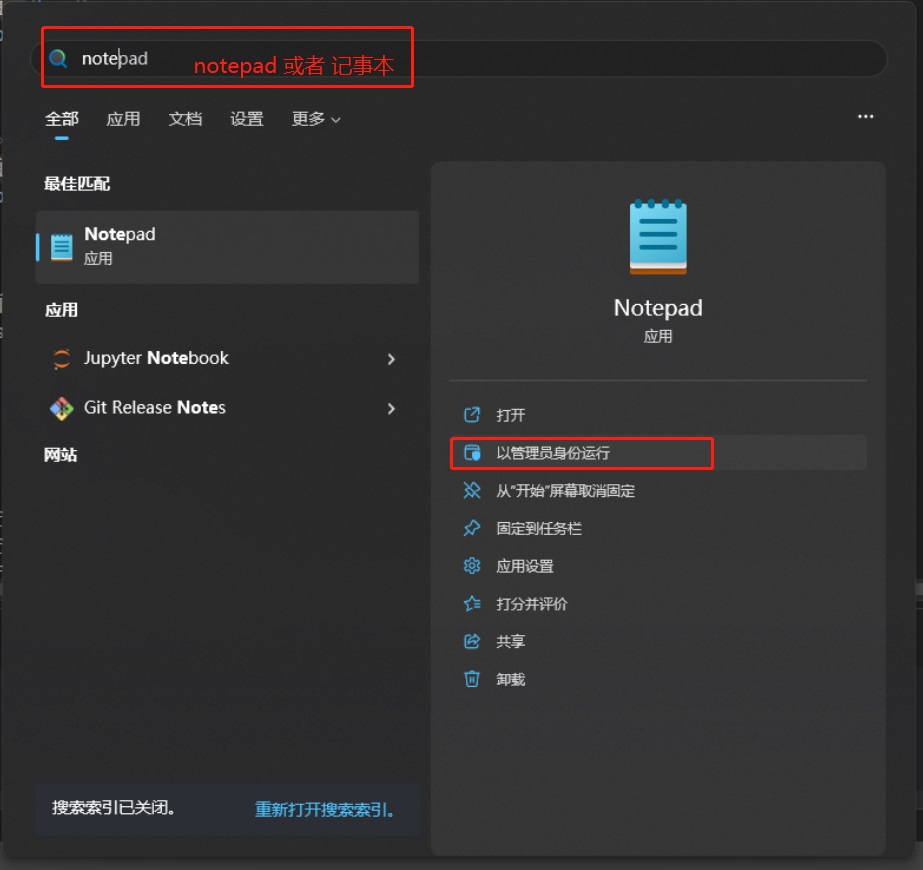Click the large Notepad icon in preview pane
The image size is (923, 870).
(658, 237)
